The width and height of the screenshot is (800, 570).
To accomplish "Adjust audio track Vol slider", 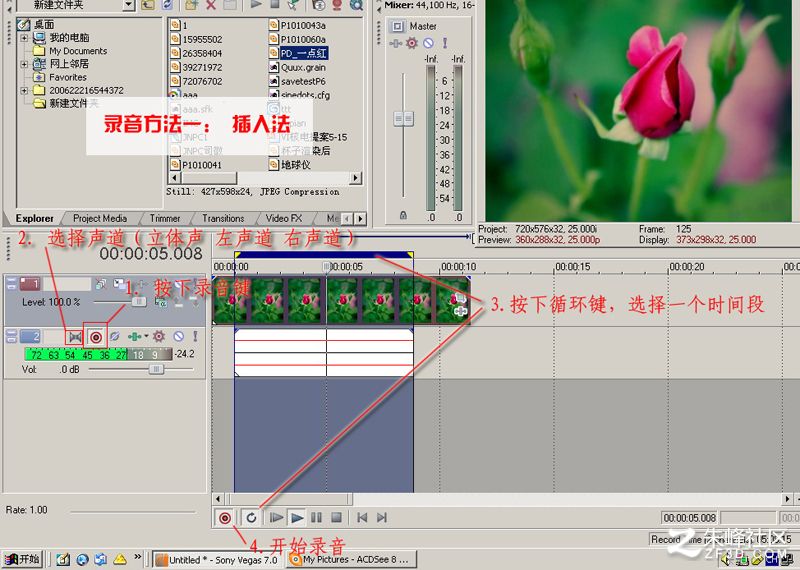I will [x=156, y=369].
